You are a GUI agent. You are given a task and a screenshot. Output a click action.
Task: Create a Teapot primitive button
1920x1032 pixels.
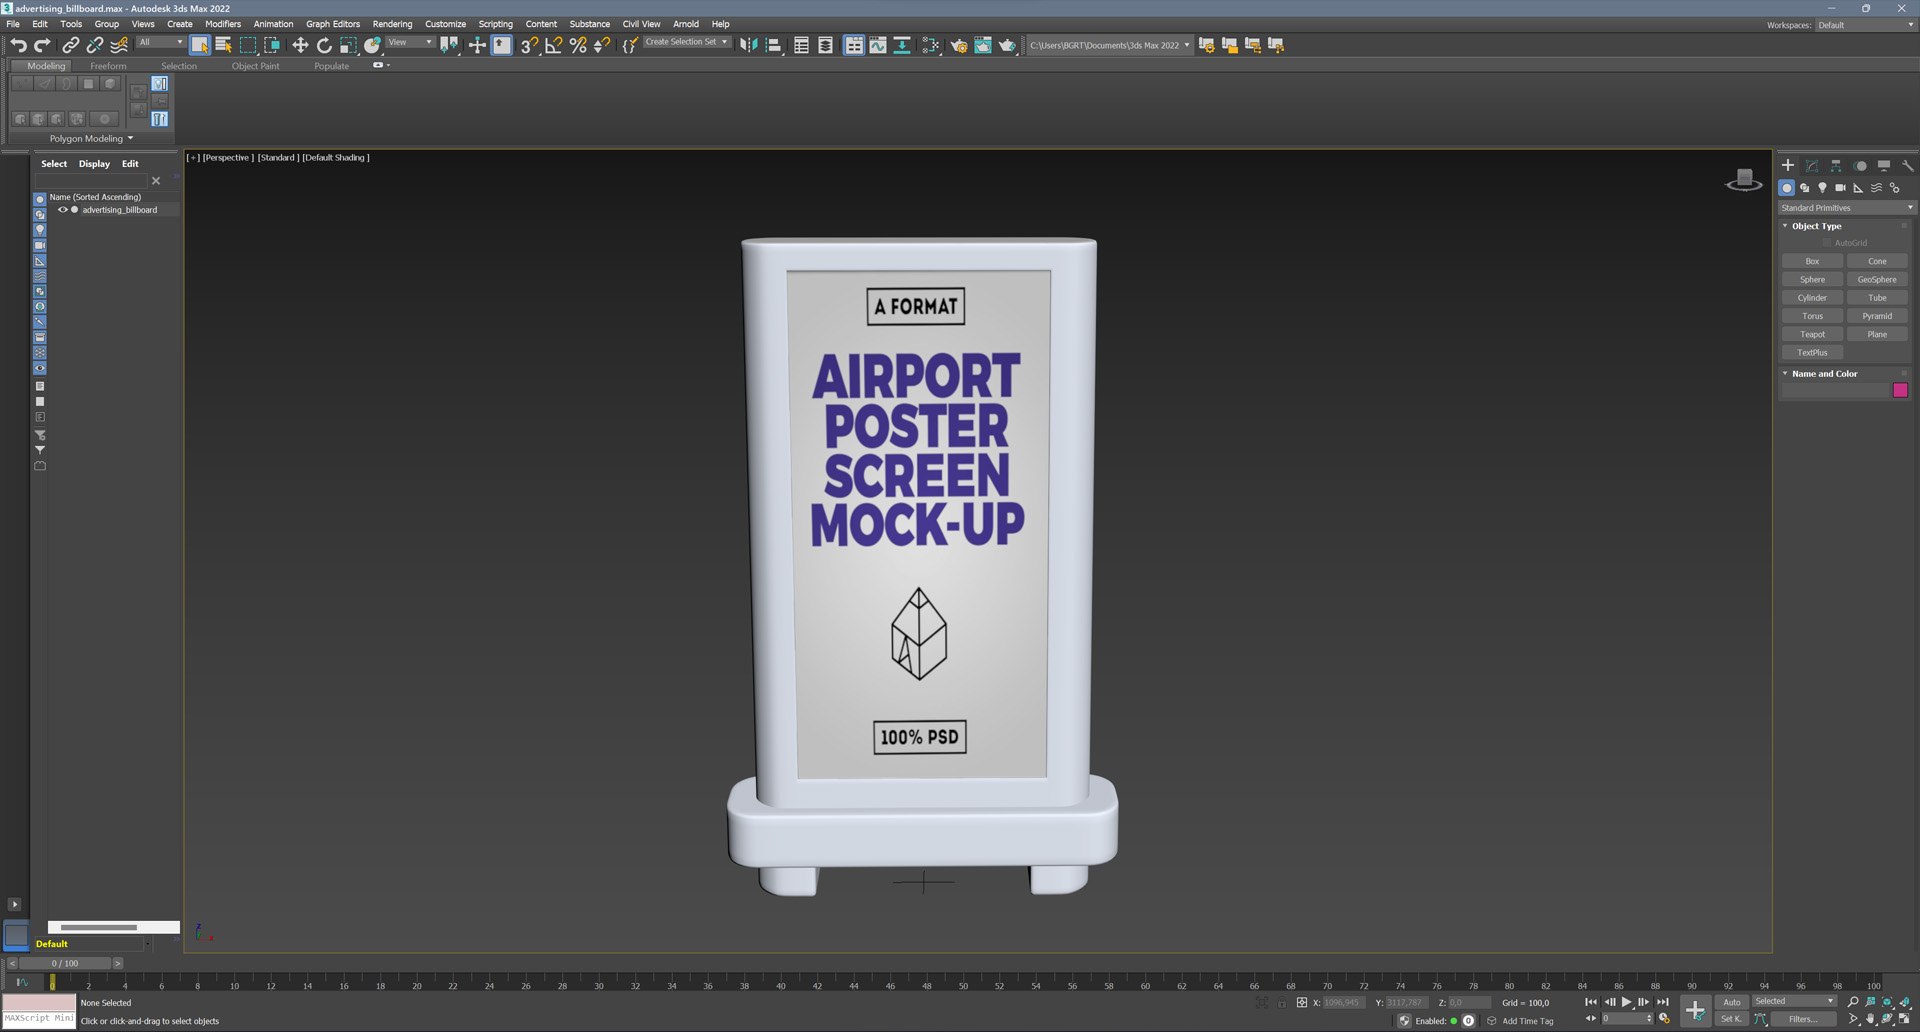click(x=1812, y=334)
